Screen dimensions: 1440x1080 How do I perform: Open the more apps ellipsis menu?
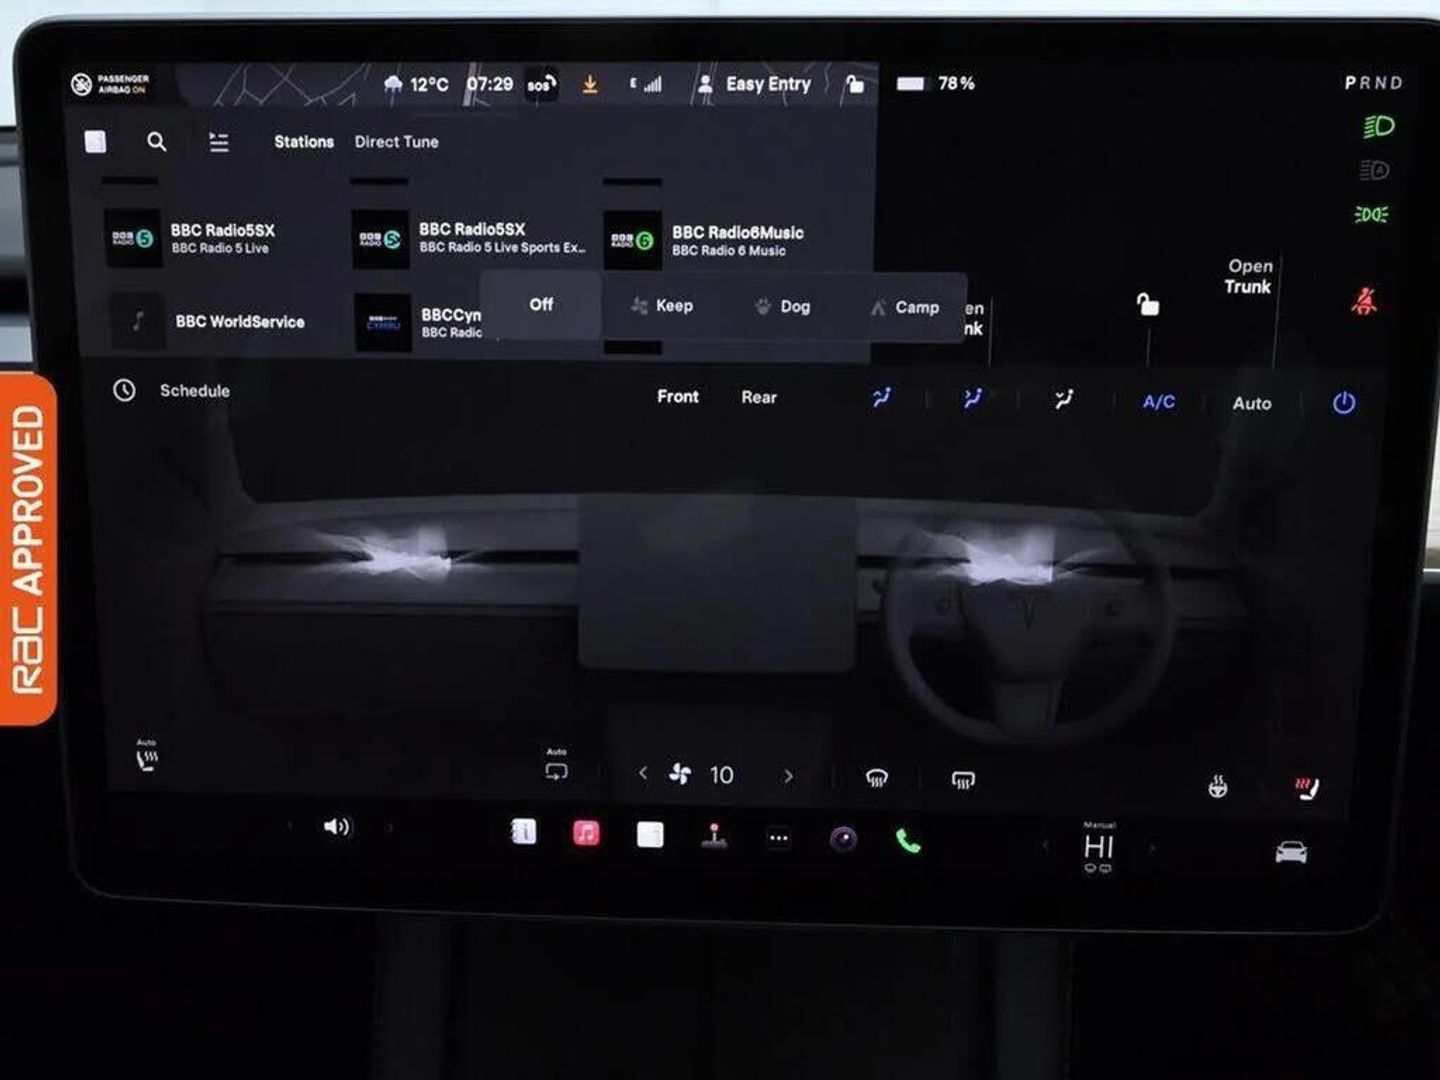point(778,838)
